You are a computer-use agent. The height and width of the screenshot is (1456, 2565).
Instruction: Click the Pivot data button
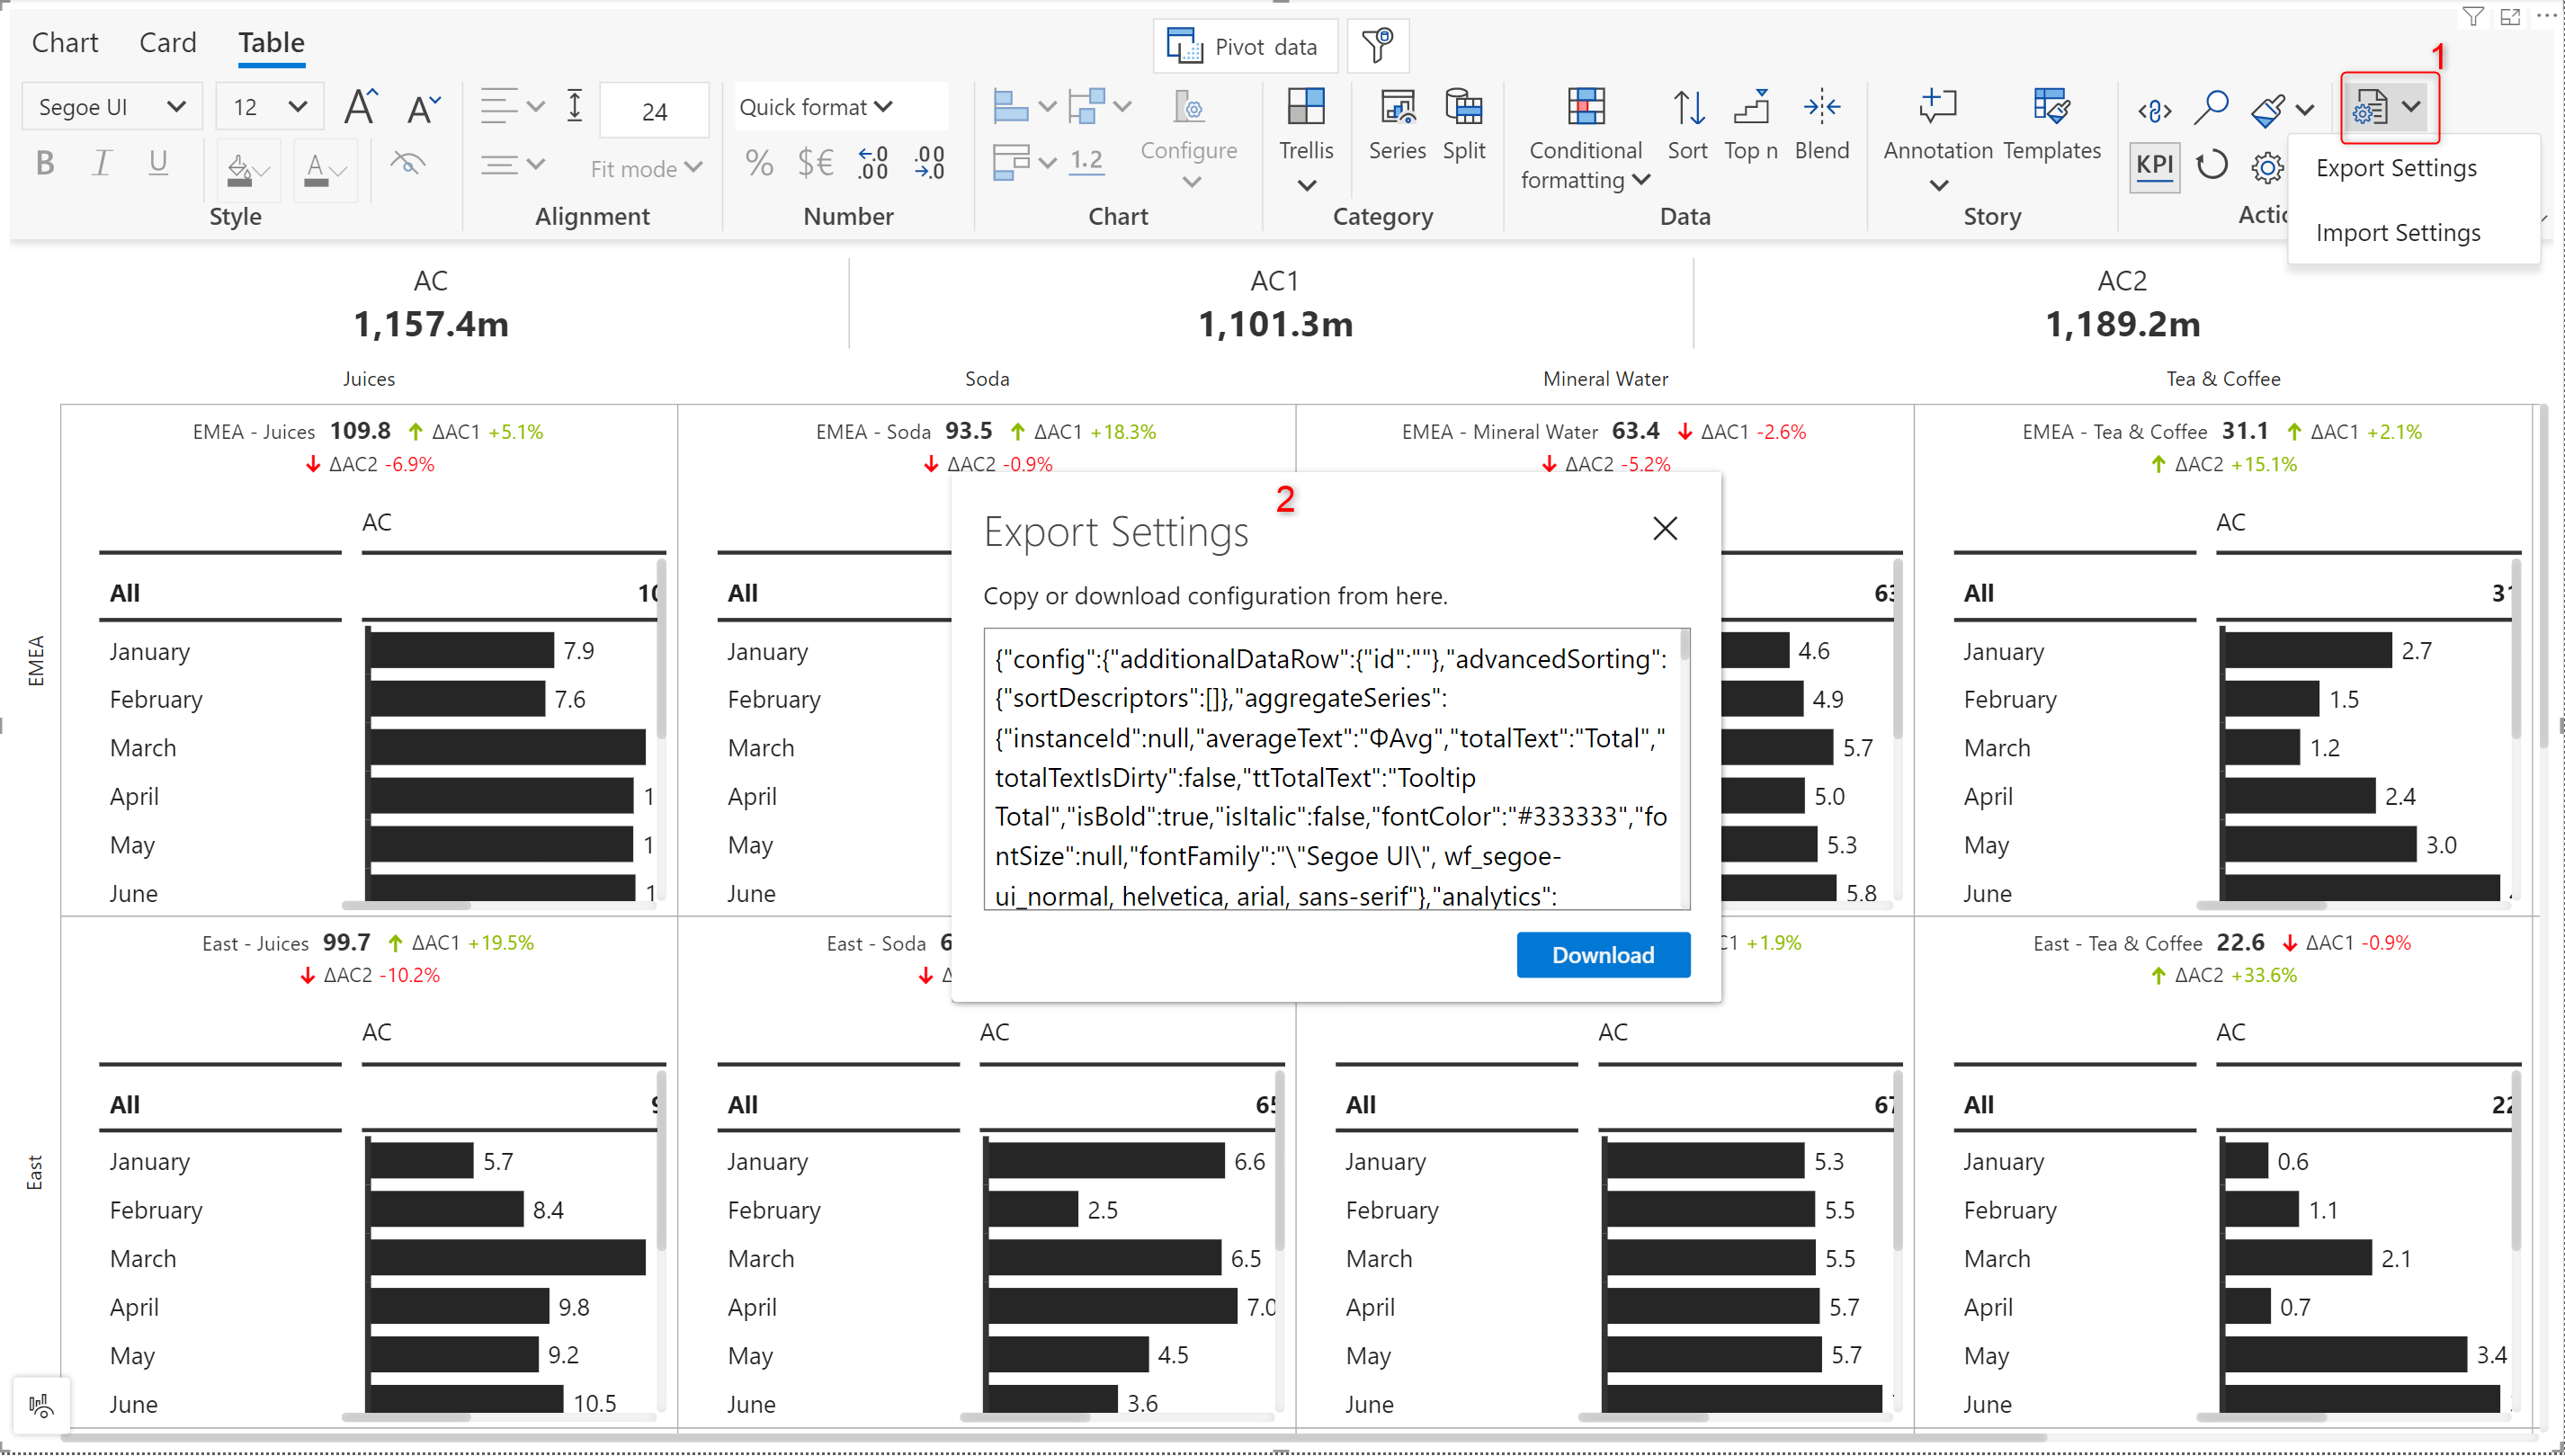click(1245, 47)
